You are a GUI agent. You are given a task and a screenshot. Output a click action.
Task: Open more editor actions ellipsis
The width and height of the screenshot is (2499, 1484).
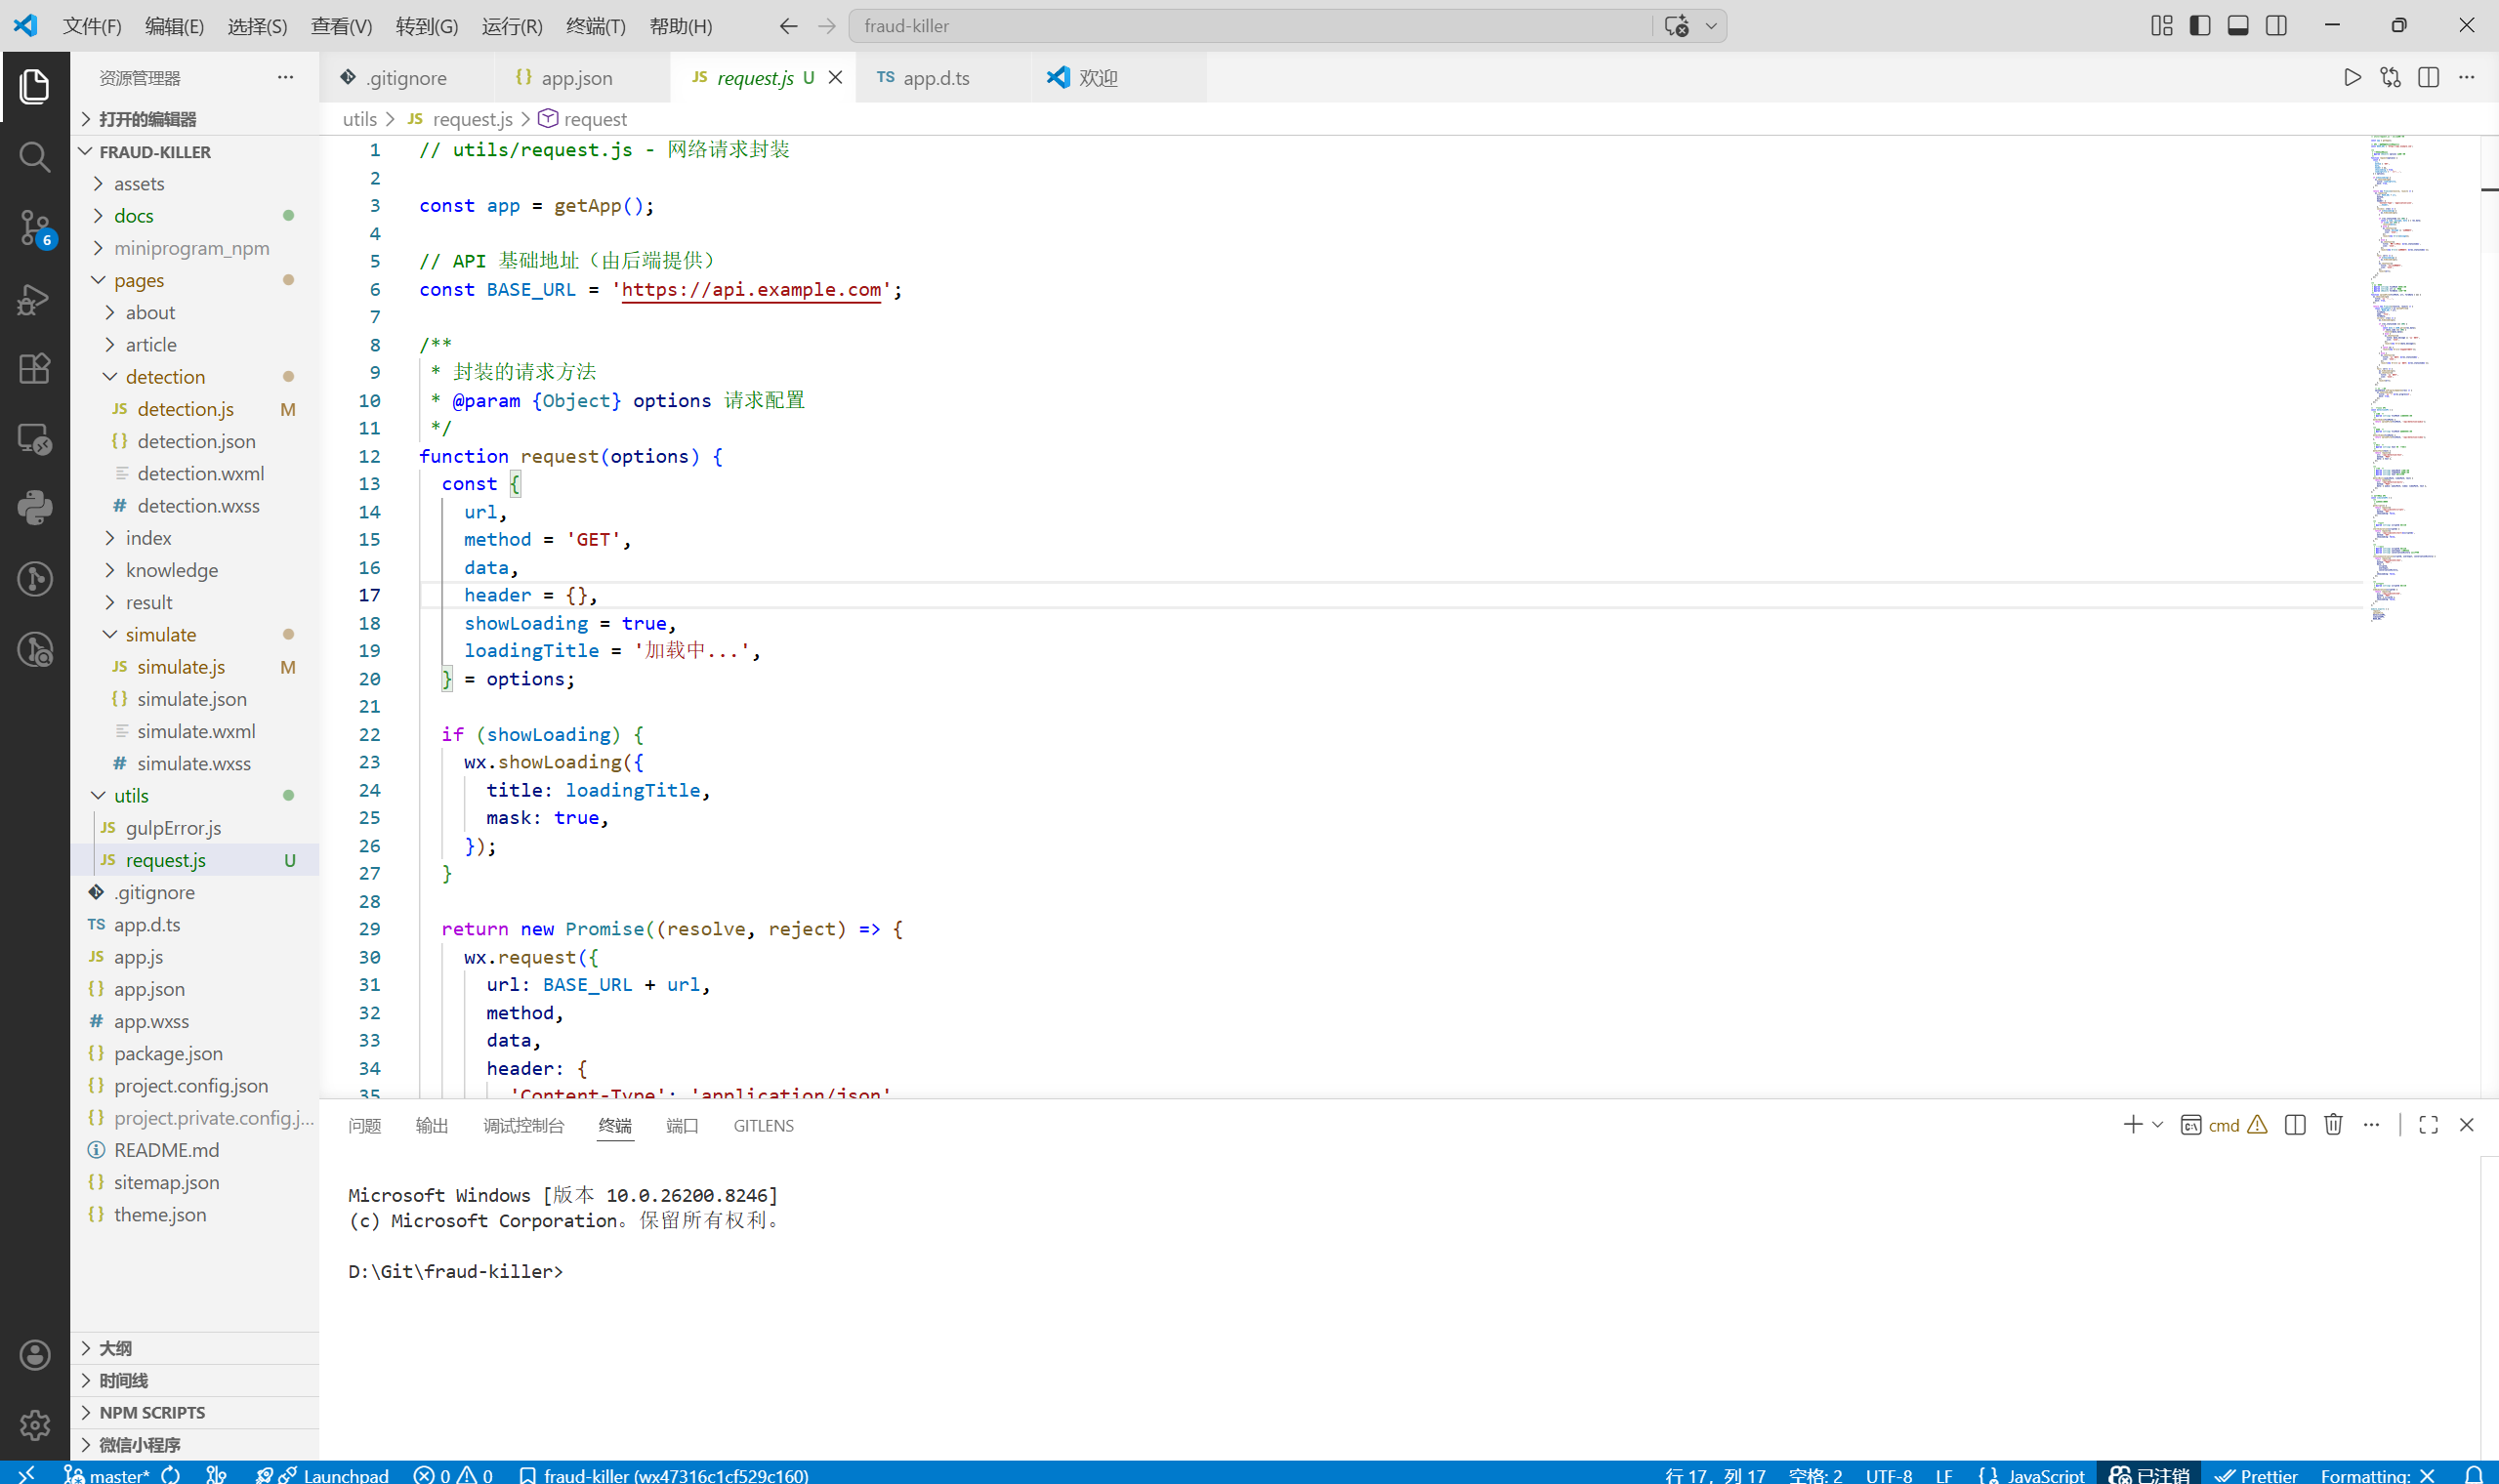(2466, 78)
